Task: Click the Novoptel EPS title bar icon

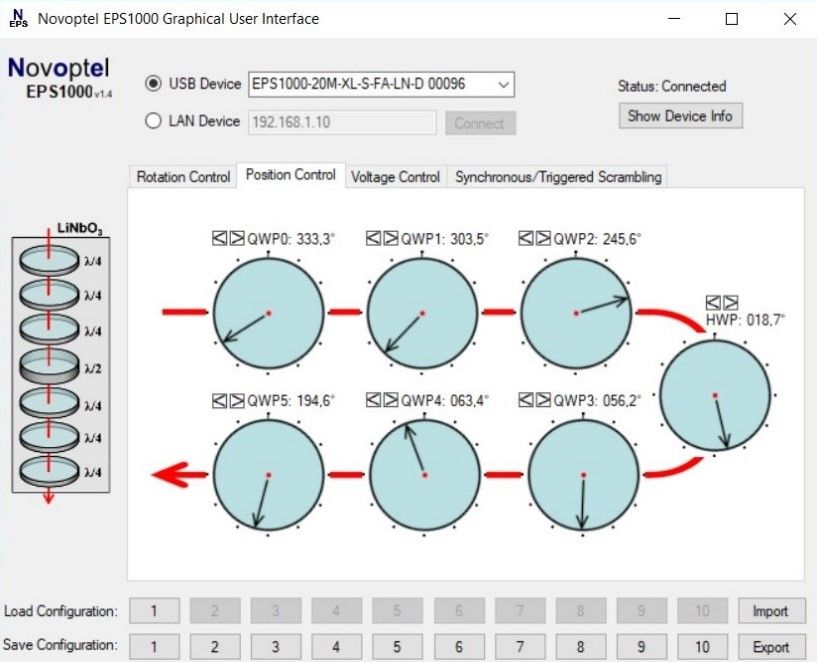Action: (x=19, y=18)
